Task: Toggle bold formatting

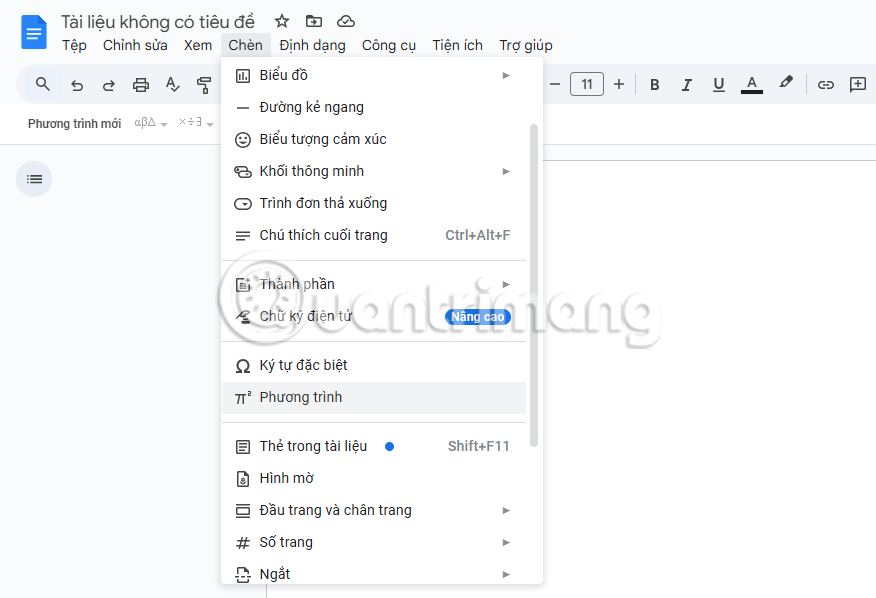Action: 655,84
